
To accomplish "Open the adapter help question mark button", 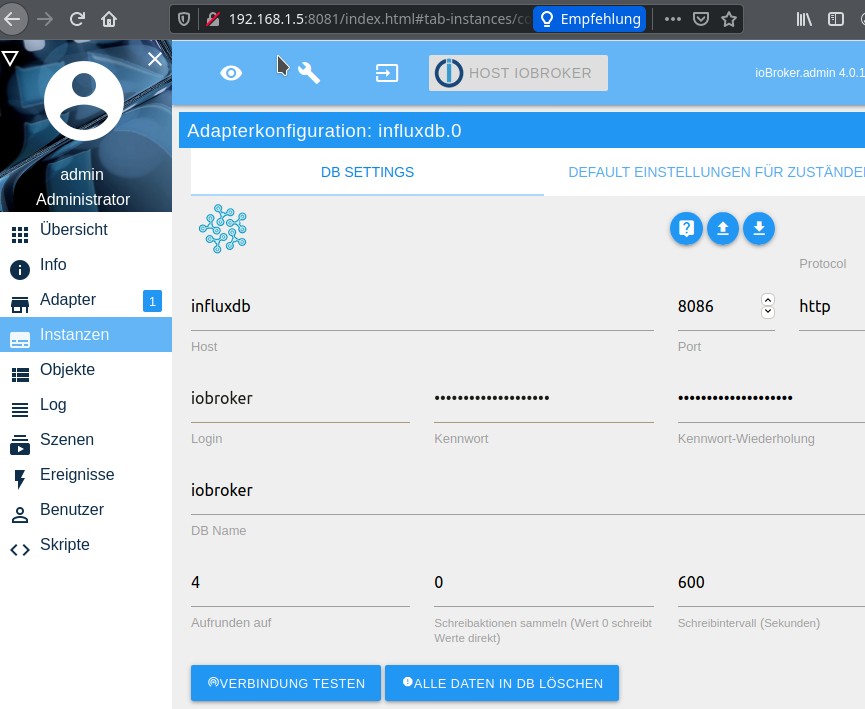I will [686, 228].
